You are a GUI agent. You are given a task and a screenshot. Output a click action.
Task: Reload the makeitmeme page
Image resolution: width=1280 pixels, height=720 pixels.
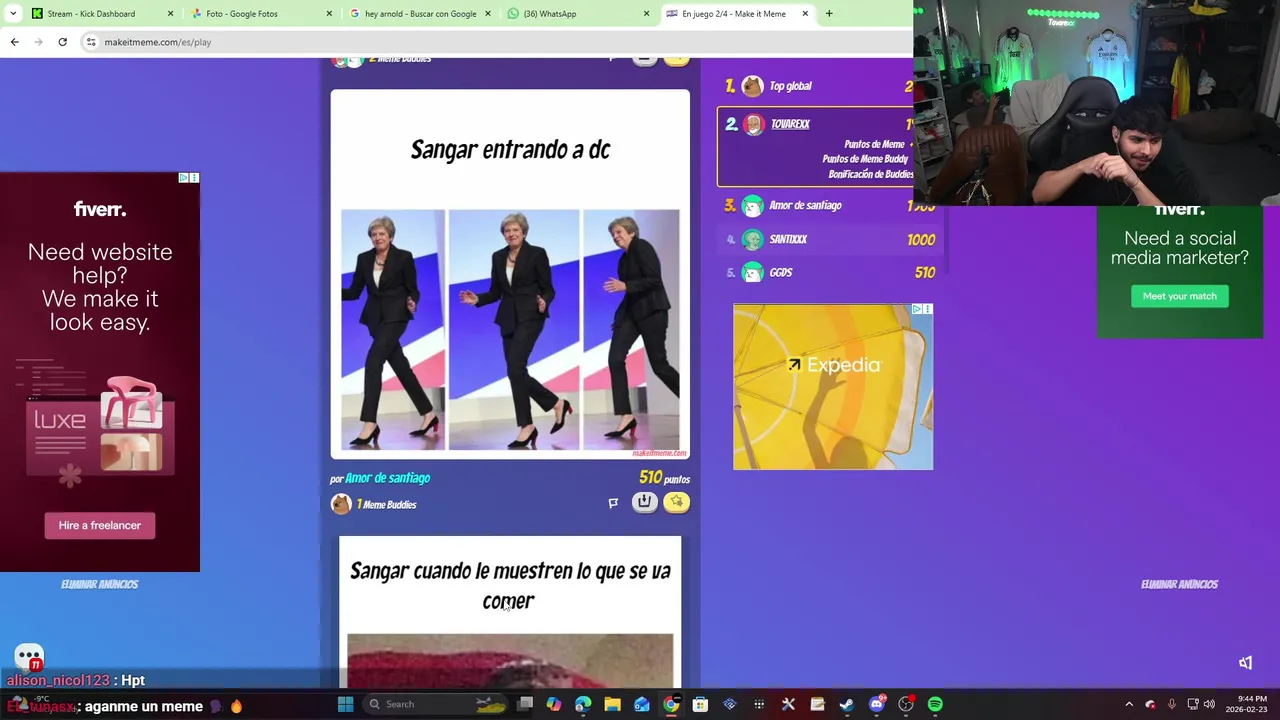pyautogui.click(x=62, y=42)
